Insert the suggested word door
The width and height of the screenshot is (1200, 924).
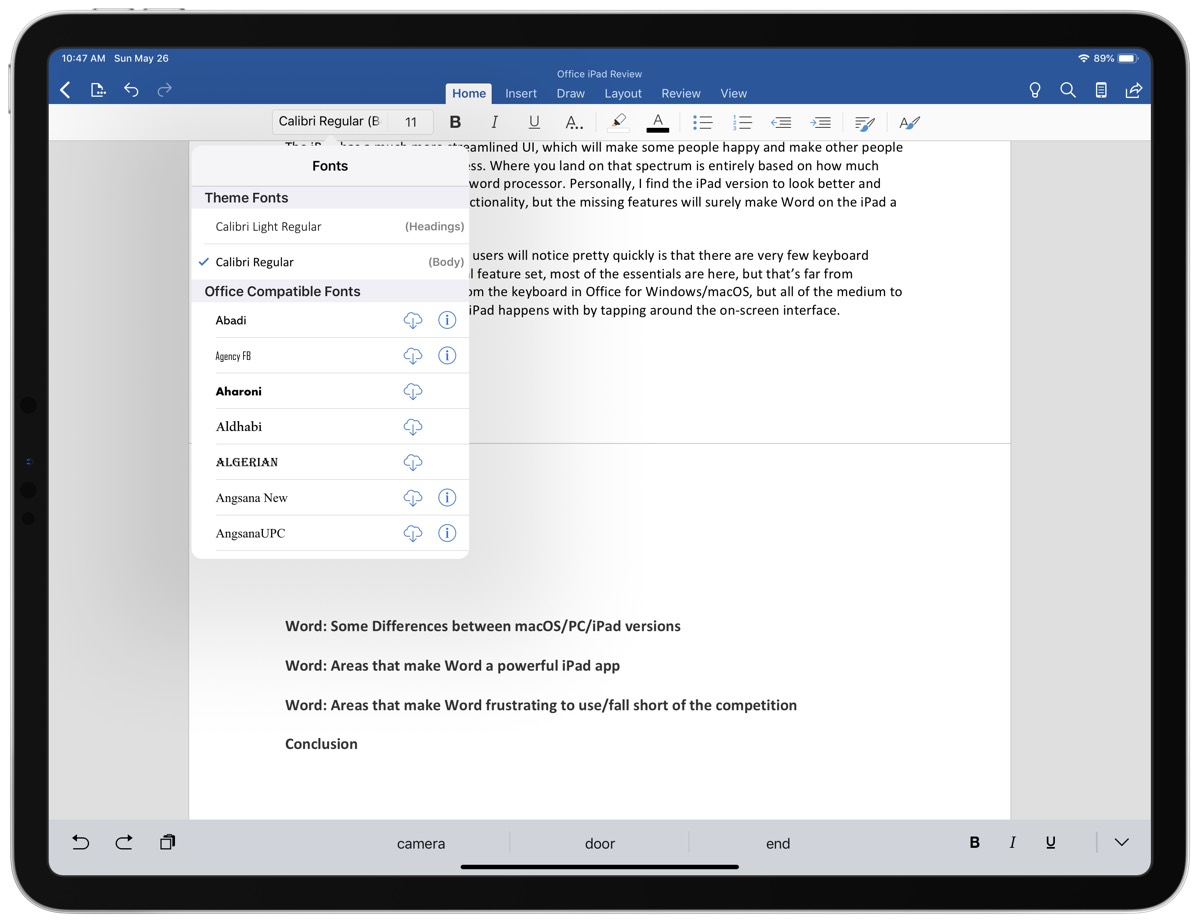(x=600, y=844)
